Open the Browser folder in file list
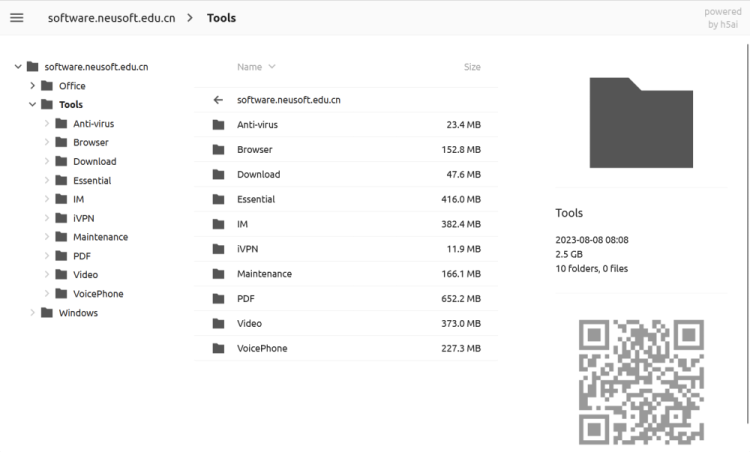Screen dimensions: 750x452 click(x=254, y=150)
